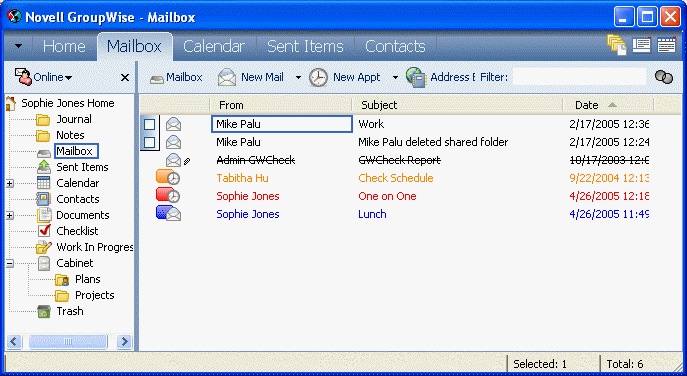Image resolution: width=687 pixels, height=376 pixels.
Task: Click the 'Total: 6' status bar entry
Action: point(625,364)
